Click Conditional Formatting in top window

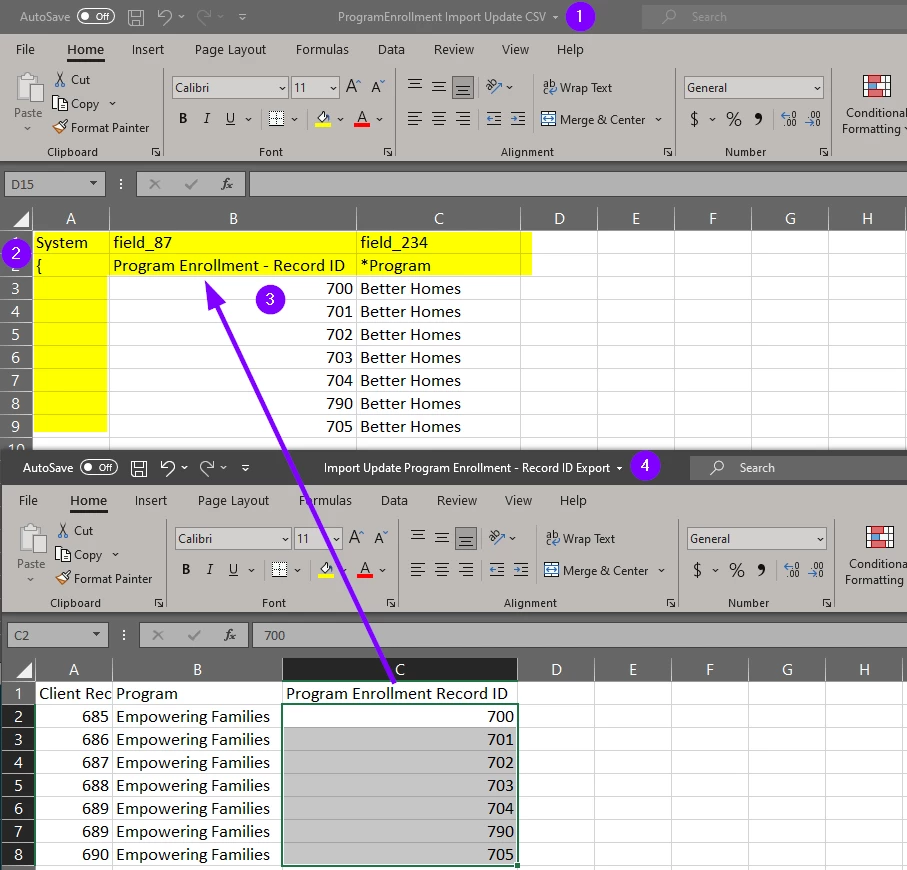(875, 104)
